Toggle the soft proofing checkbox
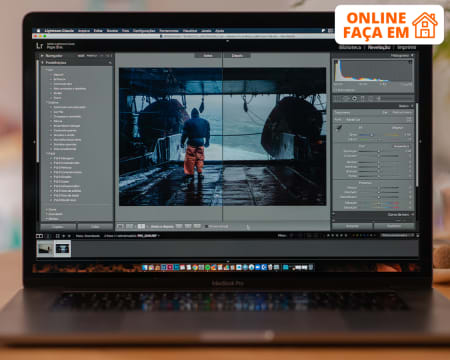The width and height of the screenshot is (450, 360). click(207, 226)
